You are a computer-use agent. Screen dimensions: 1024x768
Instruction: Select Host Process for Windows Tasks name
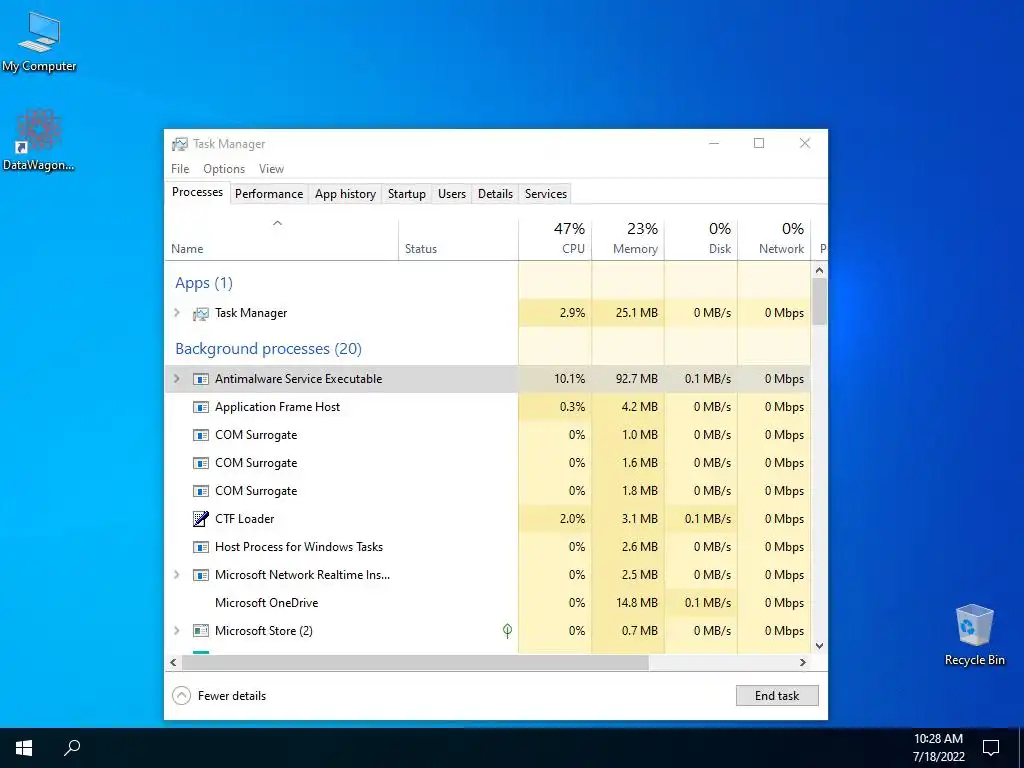[x=299, y=547]
